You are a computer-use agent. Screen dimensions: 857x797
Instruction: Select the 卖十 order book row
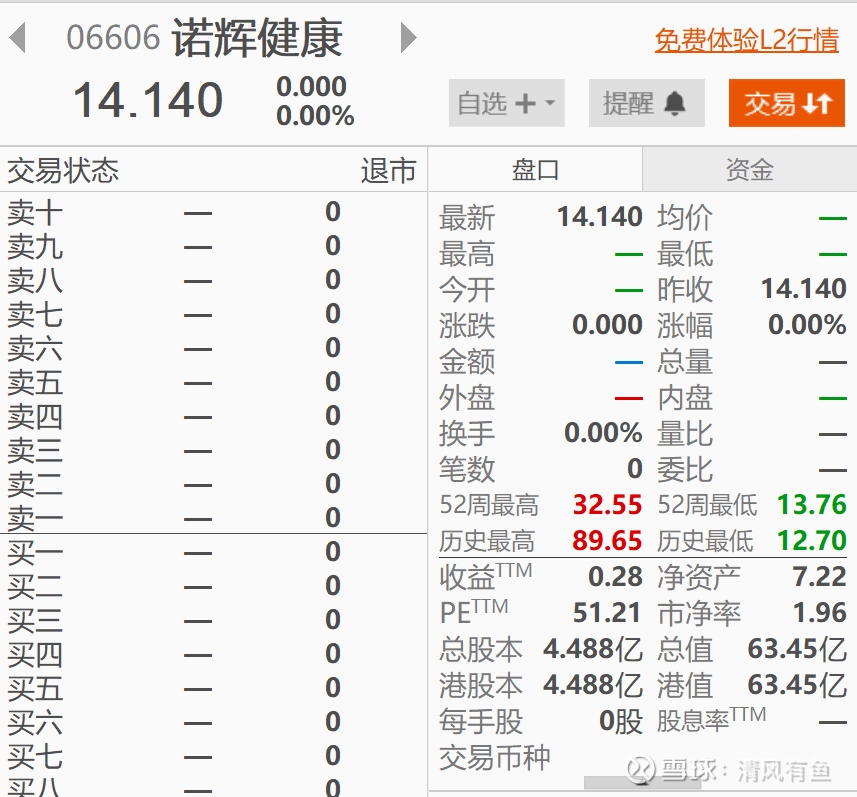(213, 212)
